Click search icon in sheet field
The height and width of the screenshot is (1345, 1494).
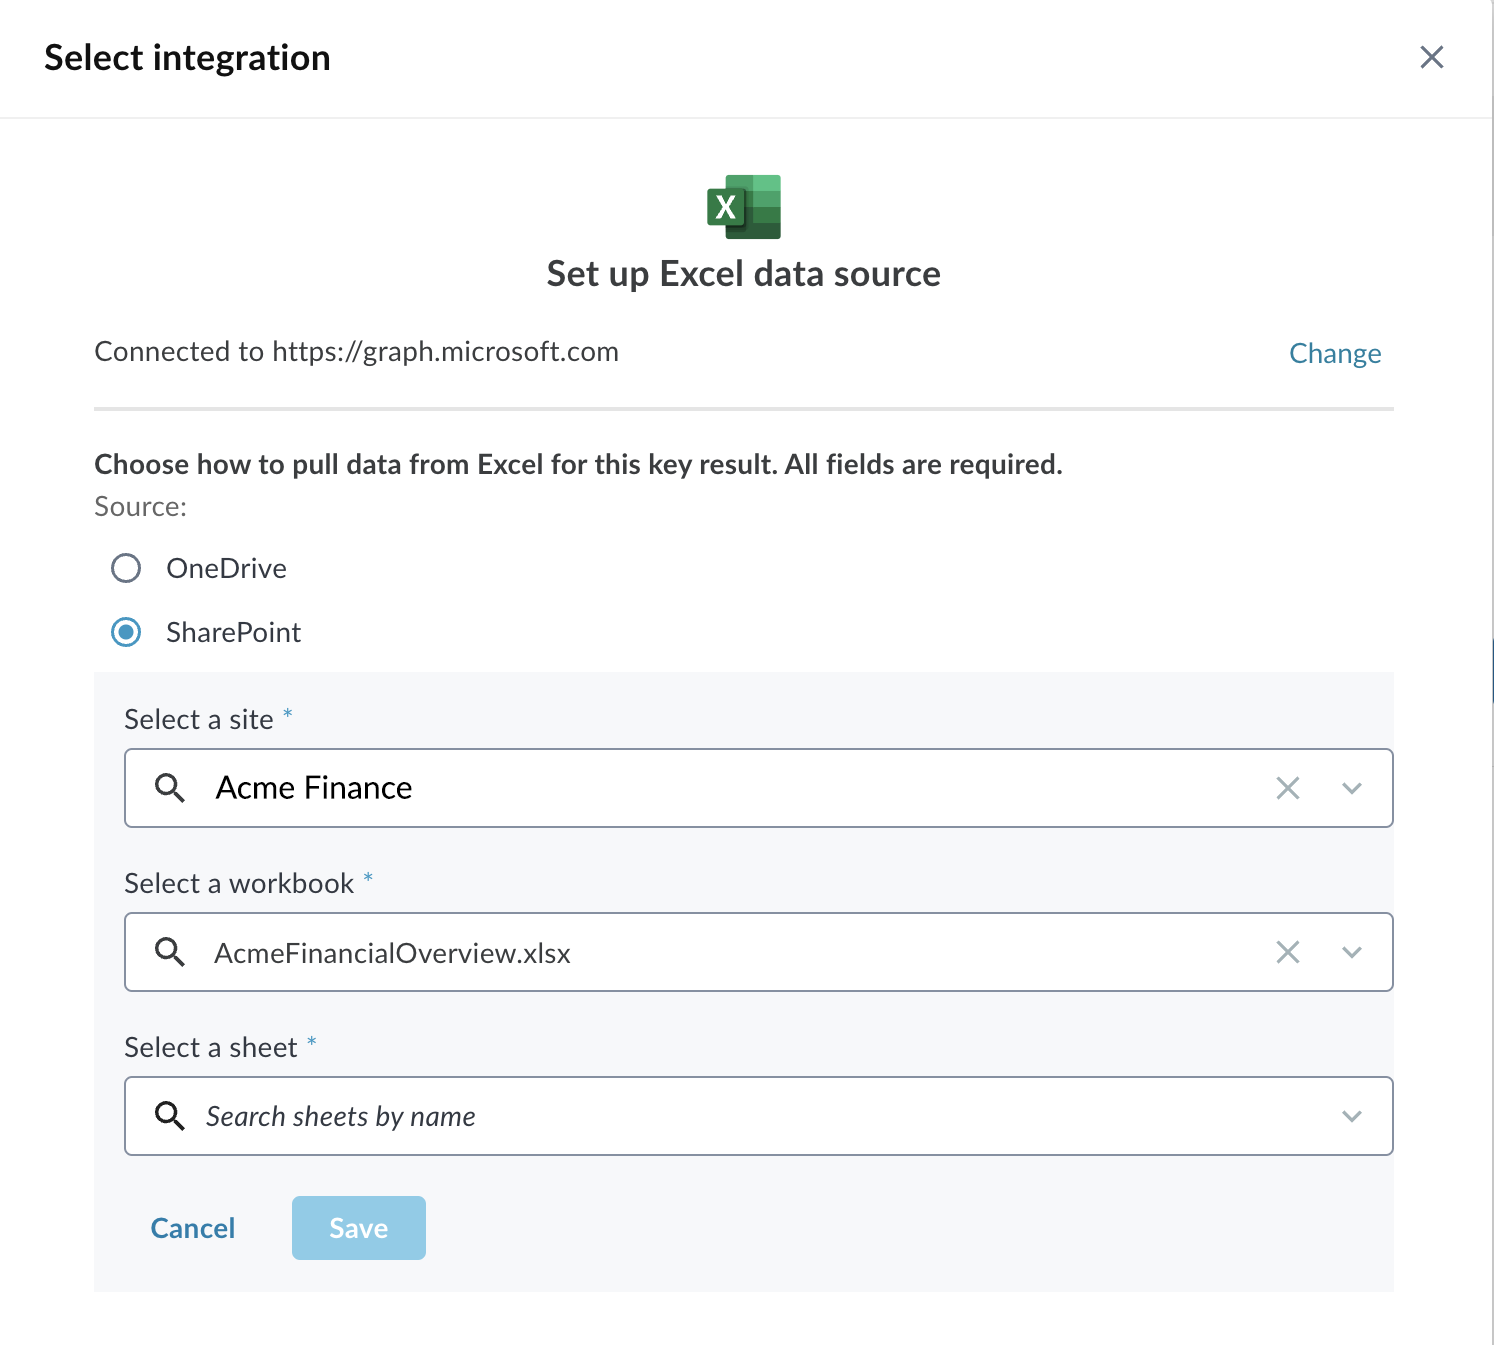tap(170, 1116)
